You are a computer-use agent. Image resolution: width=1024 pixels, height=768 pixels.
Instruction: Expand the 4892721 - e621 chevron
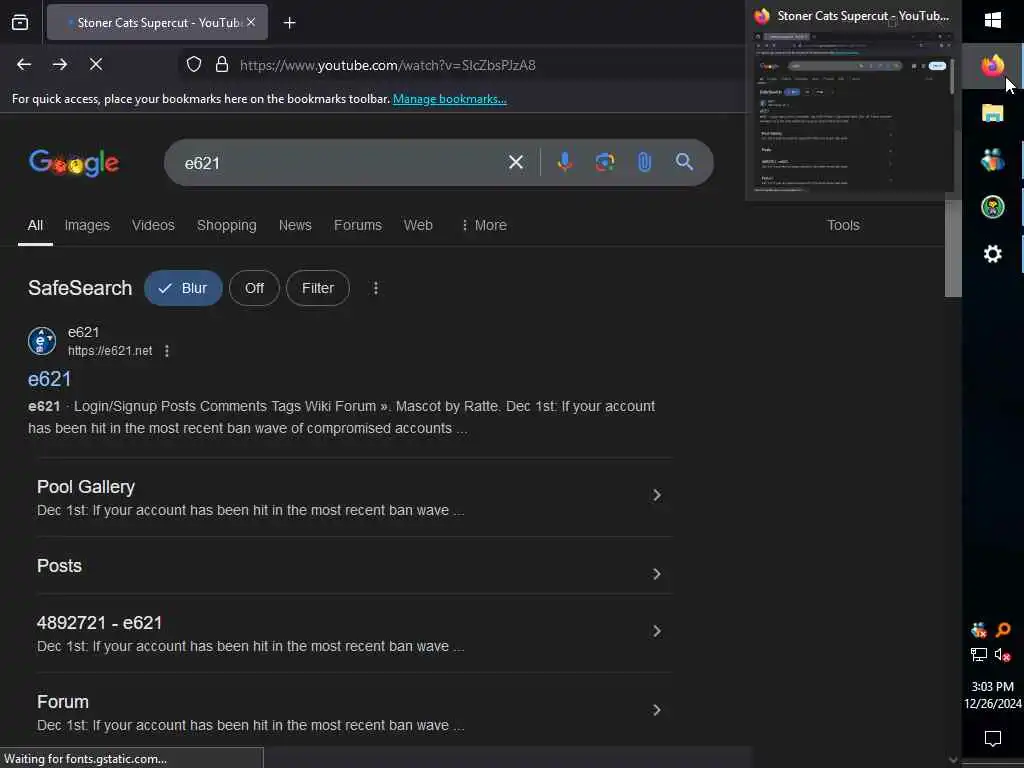coord(657,632)
